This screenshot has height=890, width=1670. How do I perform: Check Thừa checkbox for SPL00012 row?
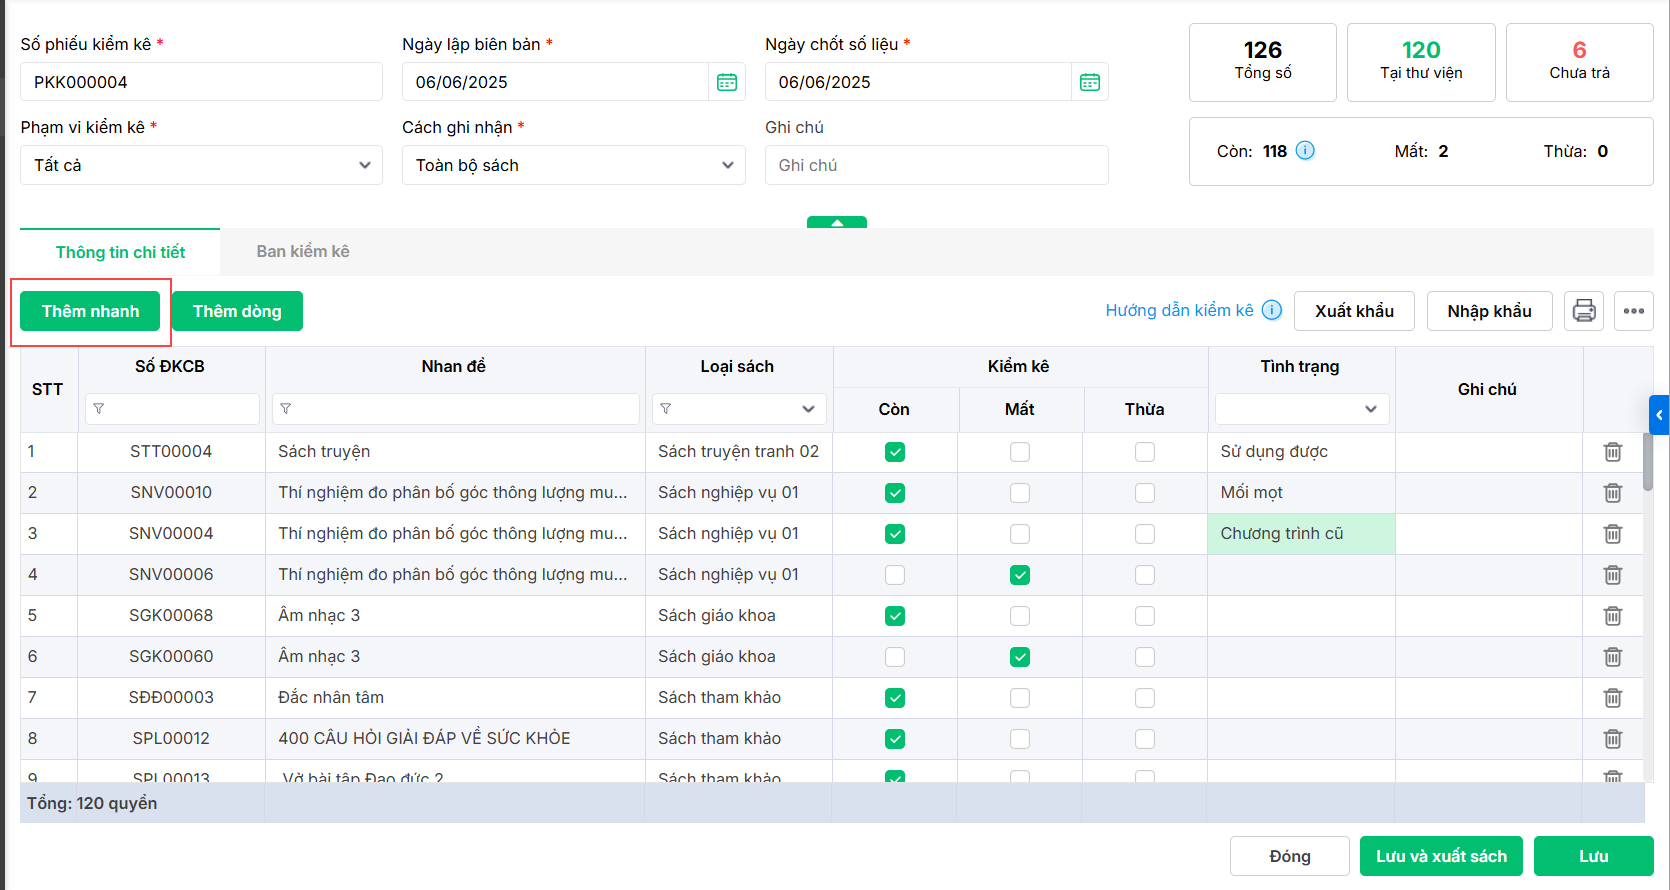pos(1145,739)
